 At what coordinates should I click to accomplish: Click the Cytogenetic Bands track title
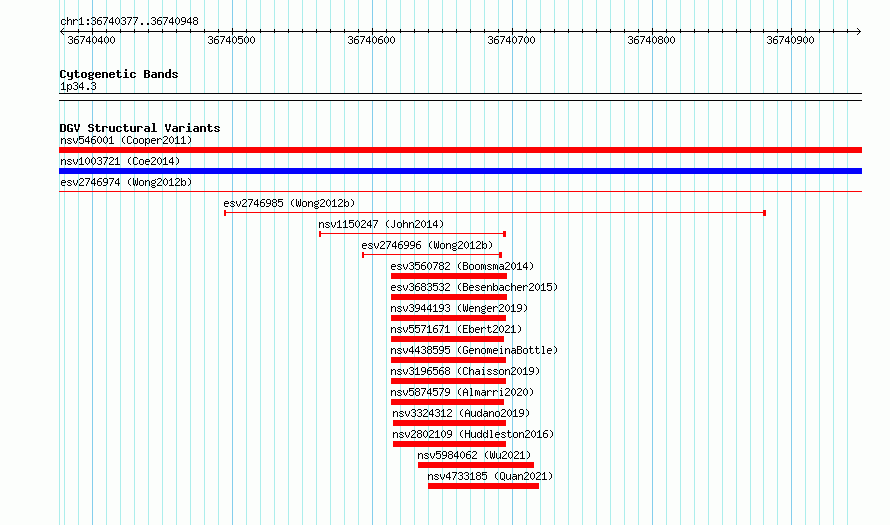tap(119, 74)
